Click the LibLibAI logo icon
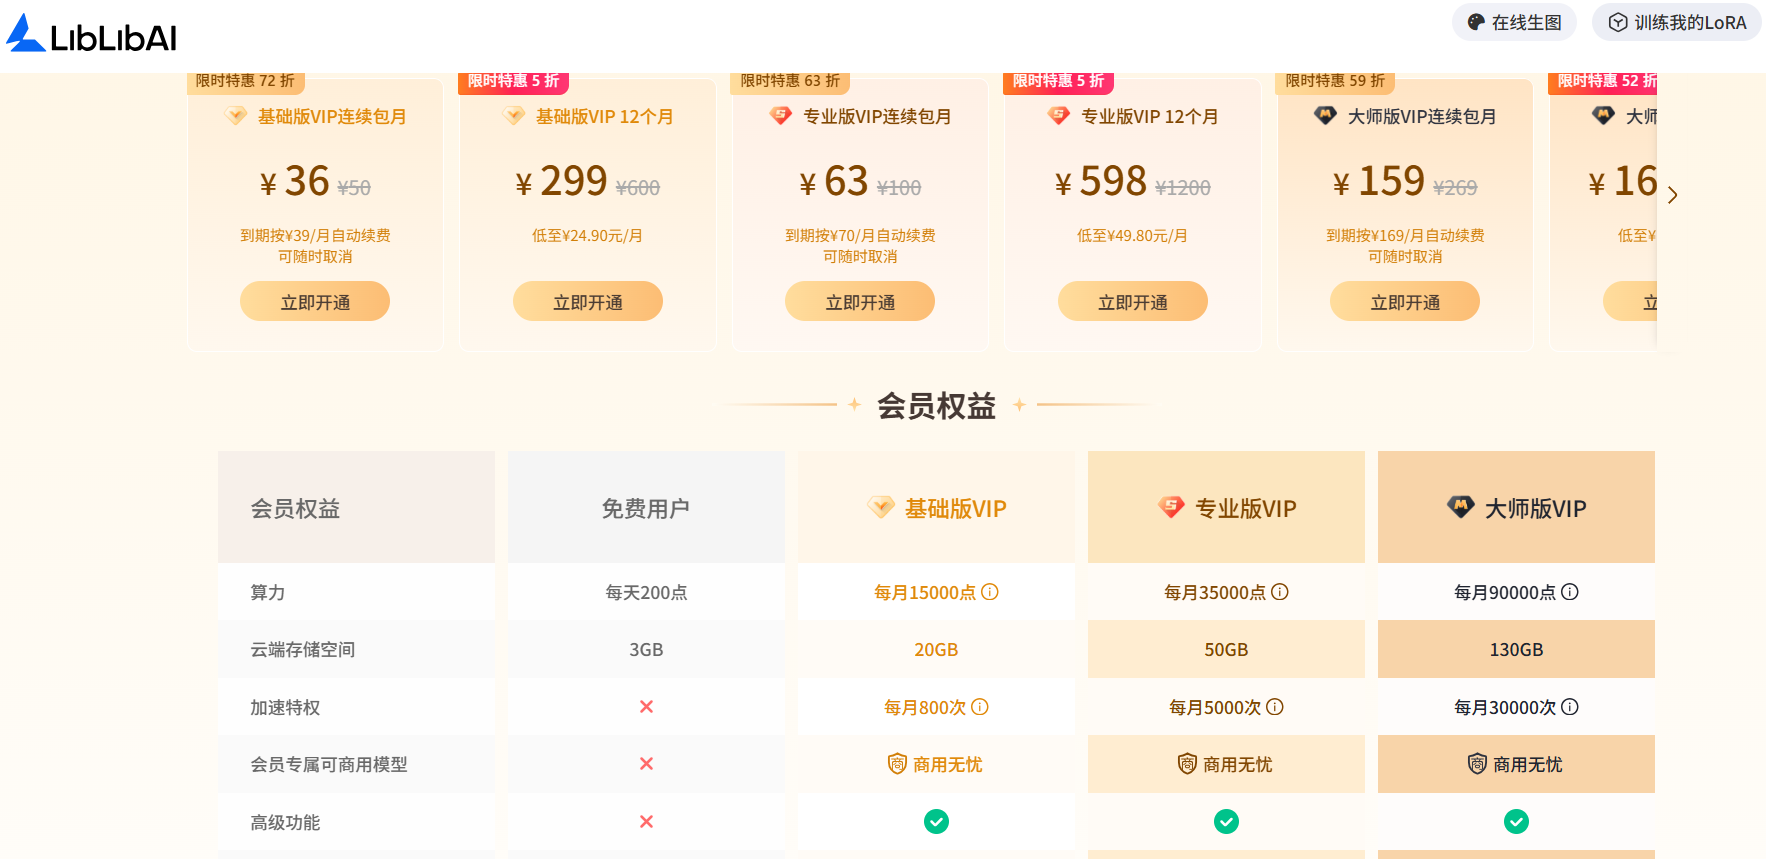 coord(22,33)
